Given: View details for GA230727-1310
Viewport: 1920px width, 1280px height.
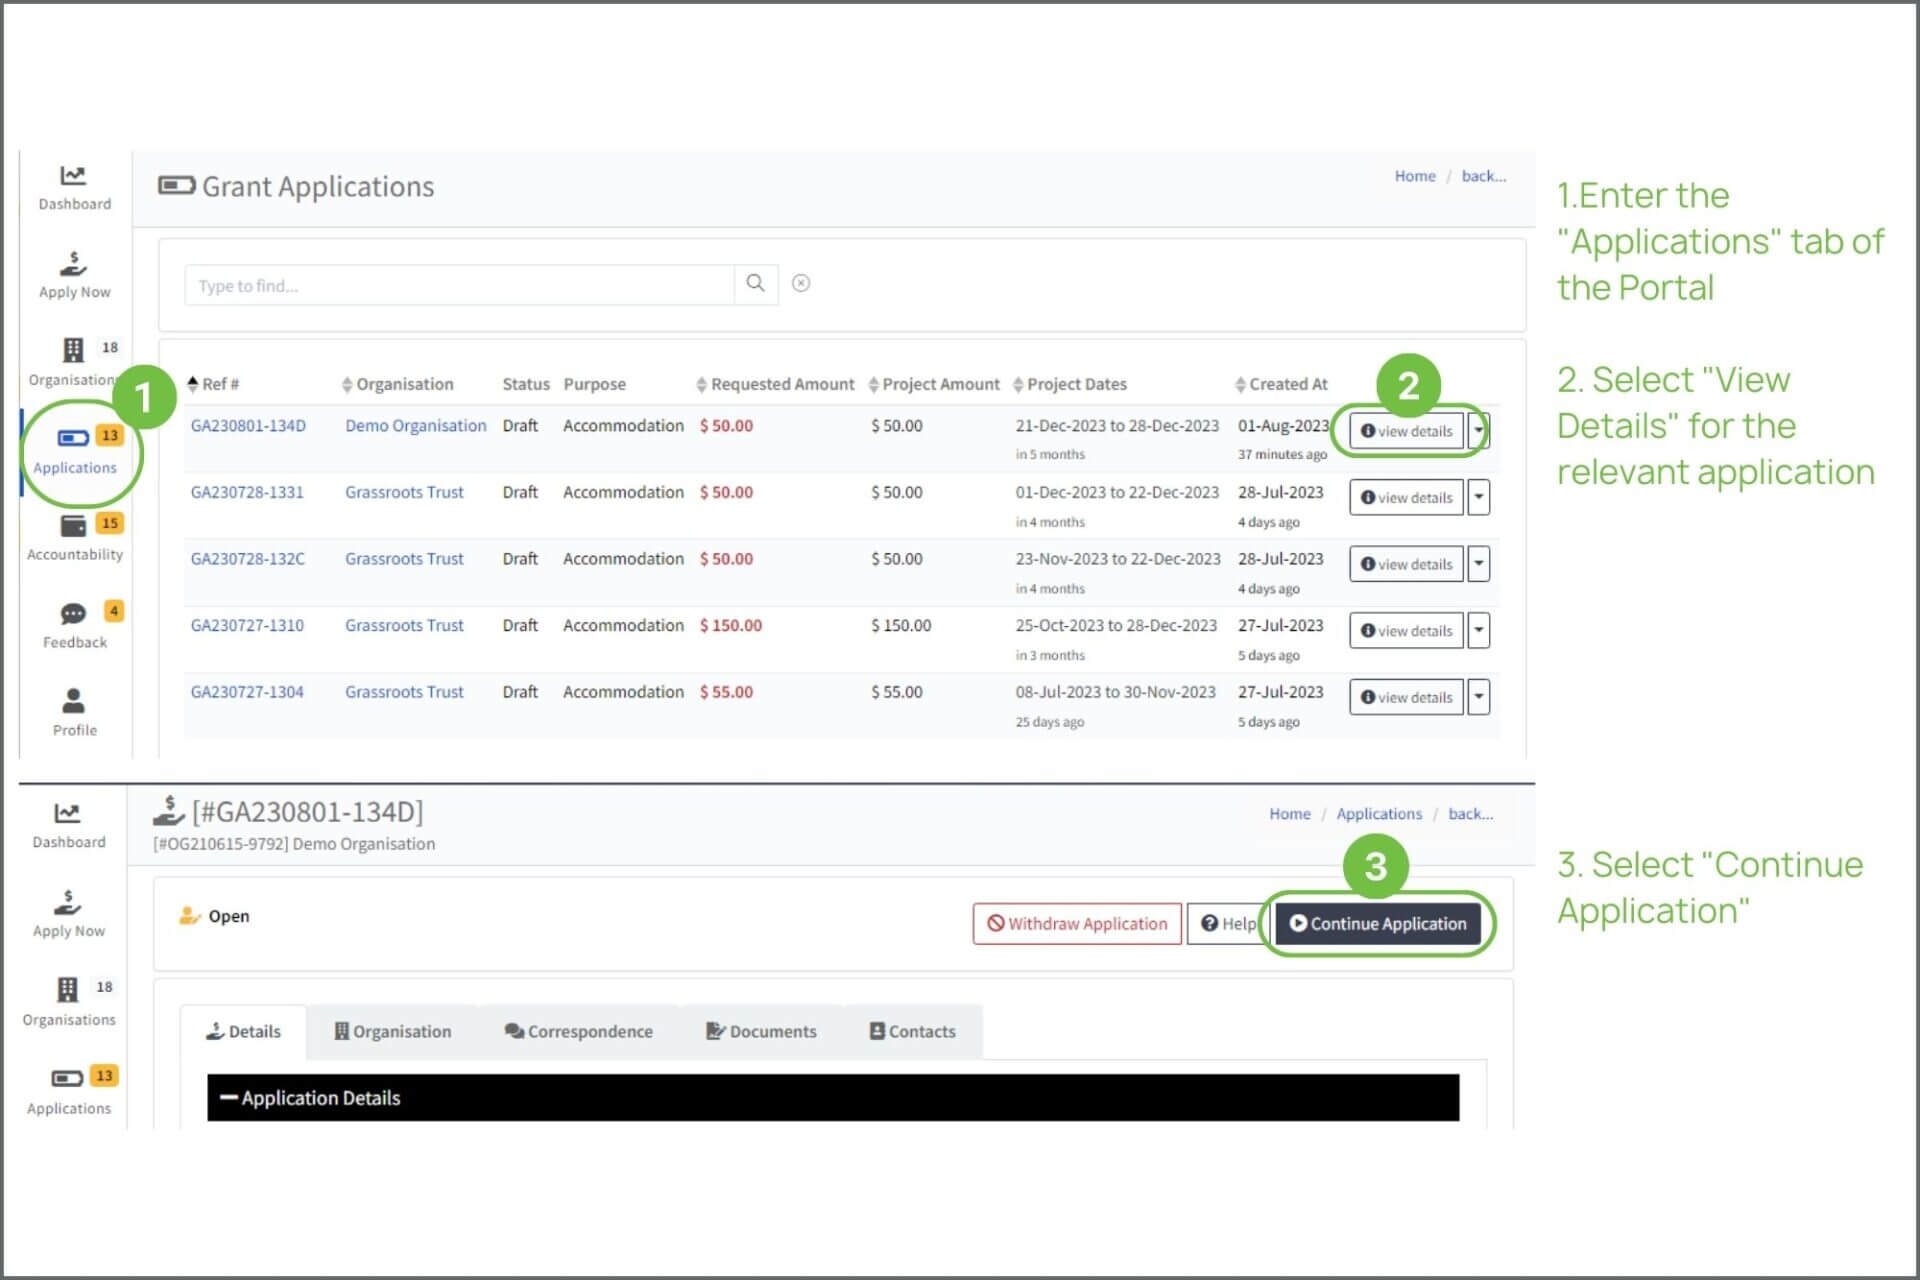Looking at the screenshot, I should [1406, 630].
